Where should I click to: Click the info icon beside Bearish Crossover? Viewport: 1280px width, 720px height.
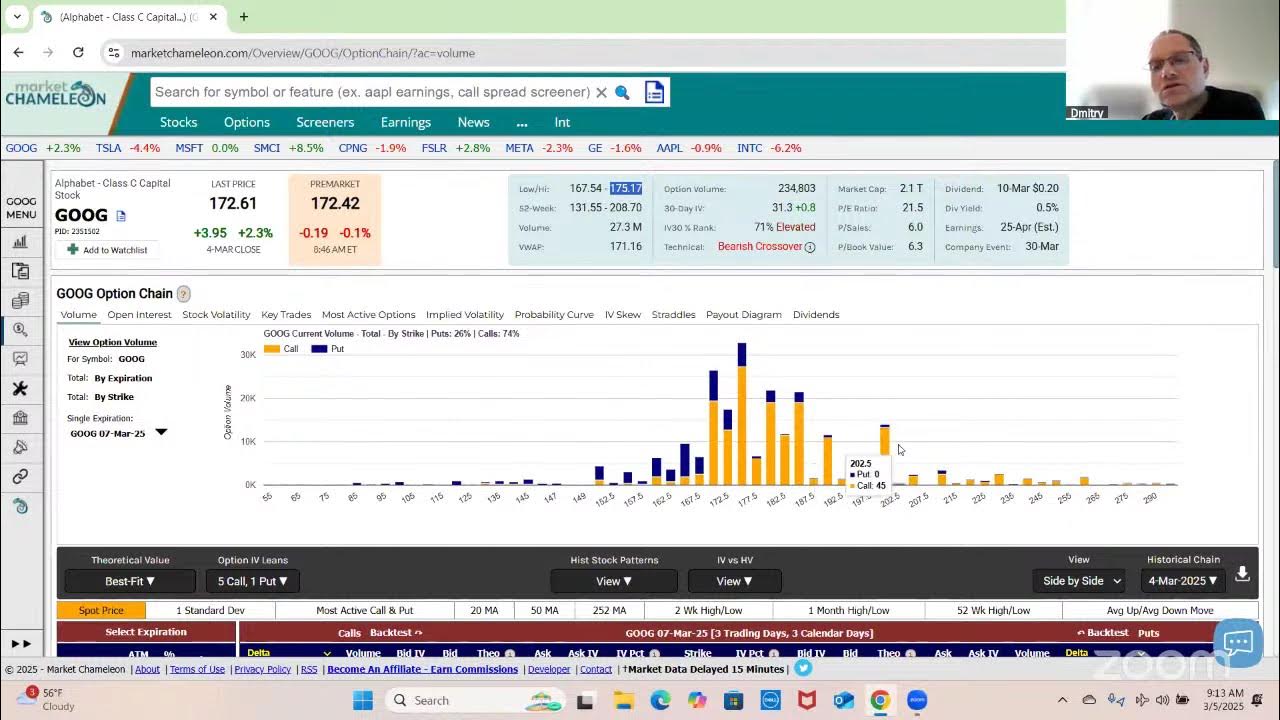pos(810,247)
